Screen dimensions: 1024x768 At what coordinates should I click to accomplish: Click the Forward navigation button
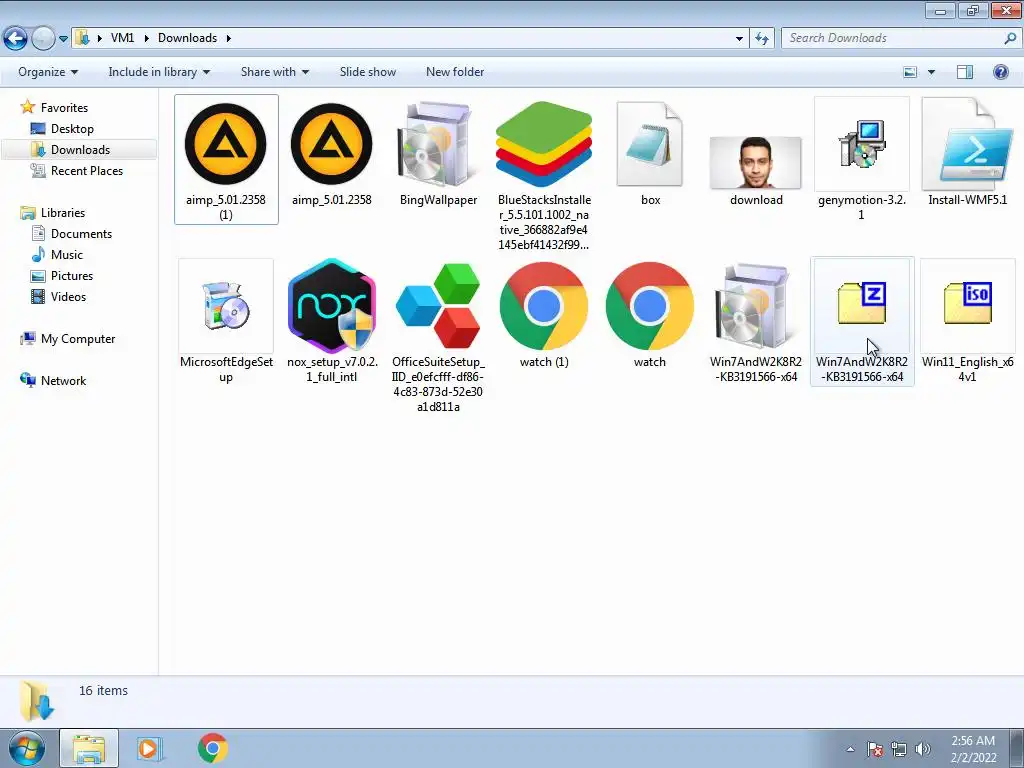point(43,38)
